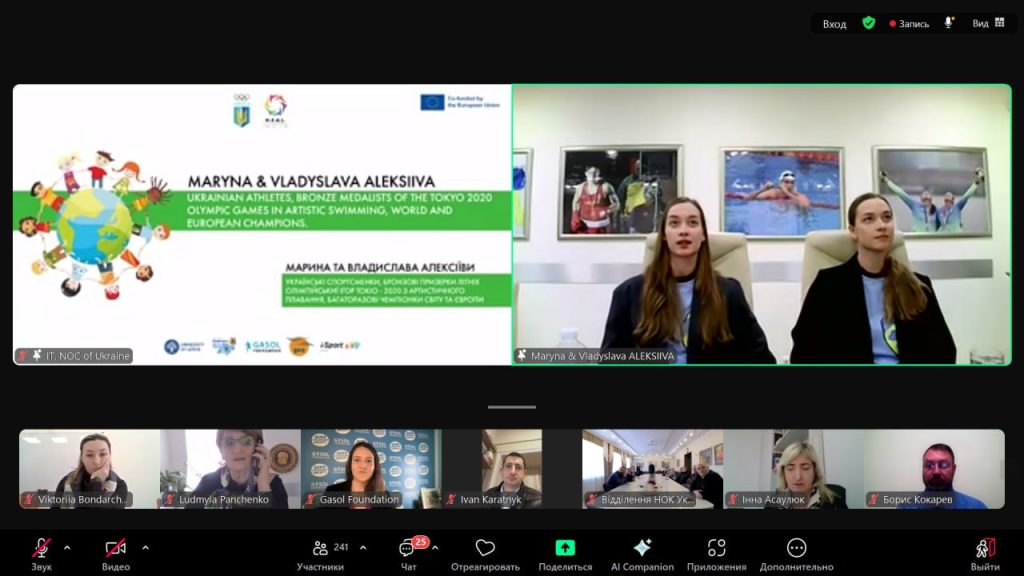
Task: Expand audio options arrow next to Звук
Action: [67, 548]
